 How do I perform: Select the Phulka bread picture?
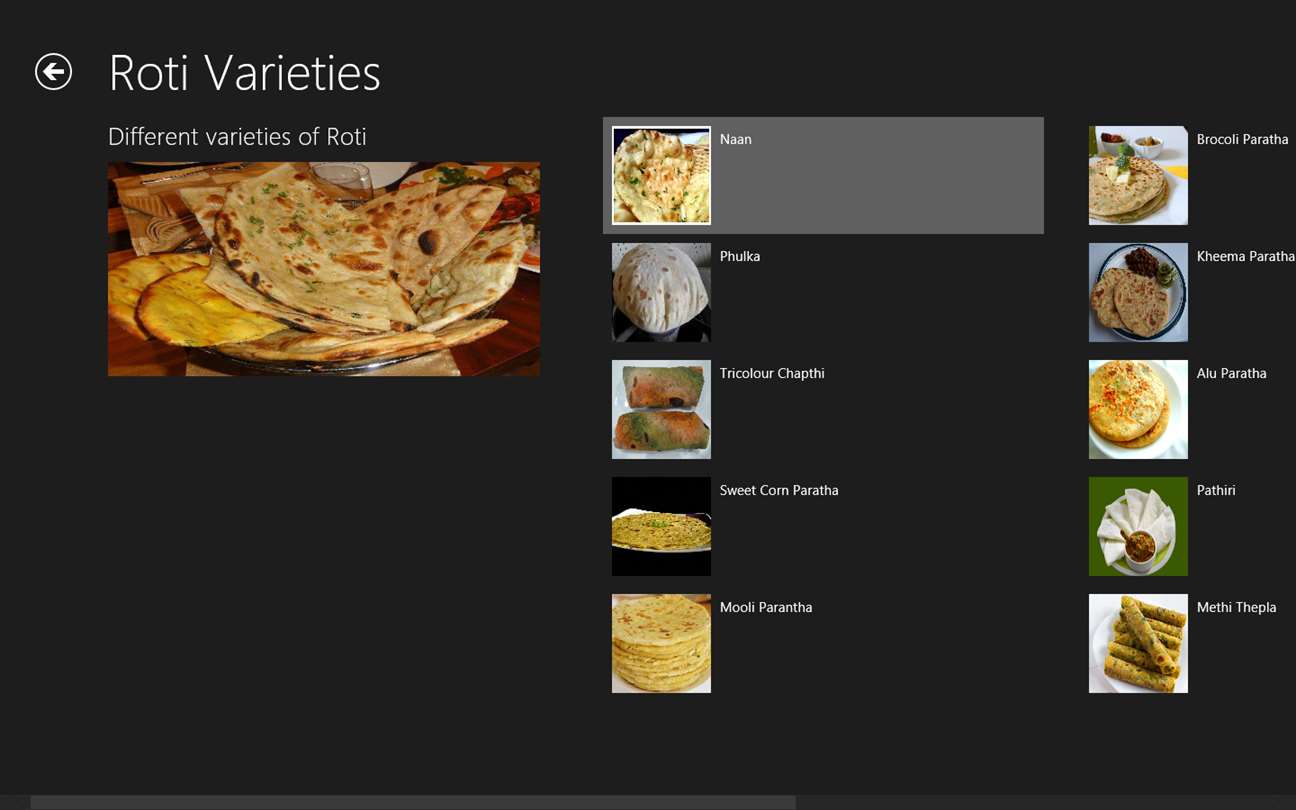point(661,292)
